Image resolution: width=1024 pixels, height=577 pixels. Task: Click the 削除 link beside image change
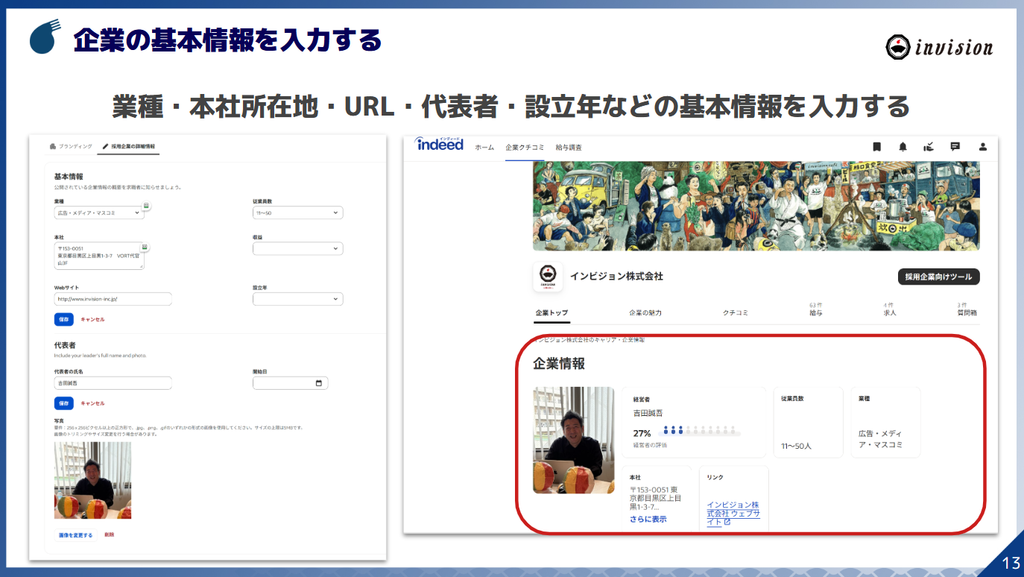point(109,535)
